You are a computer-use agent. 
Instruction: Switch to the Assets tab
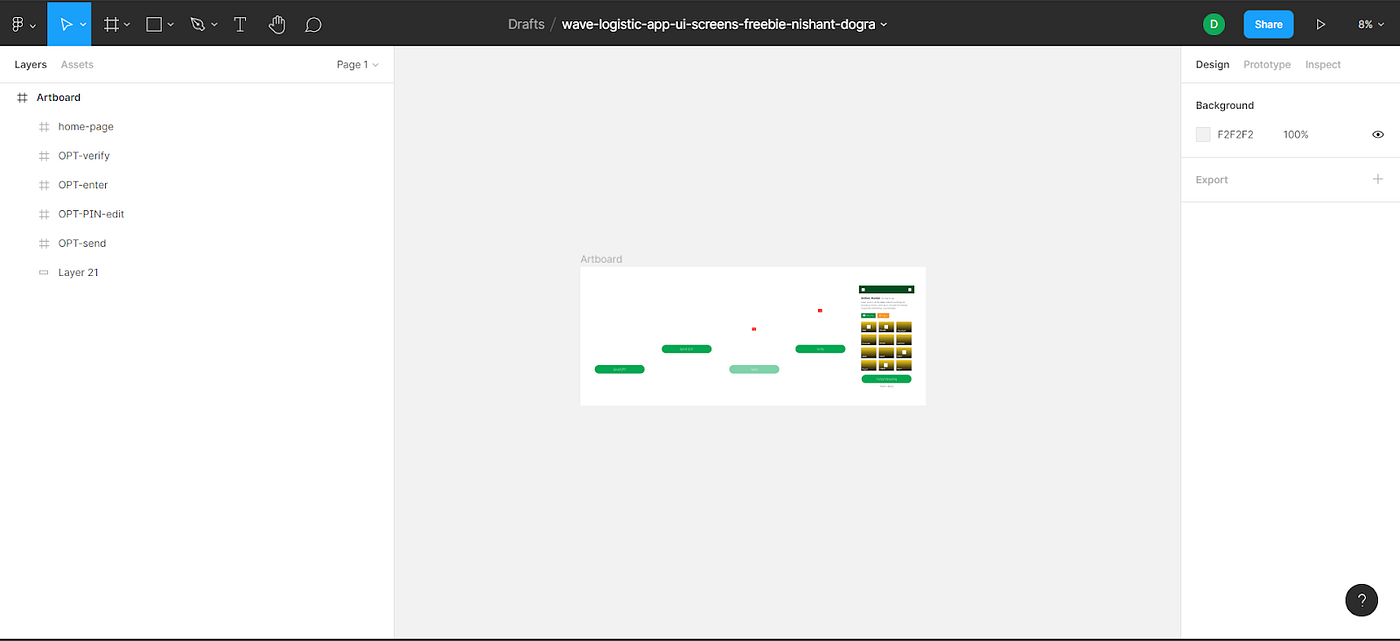(x=77, y=64)
